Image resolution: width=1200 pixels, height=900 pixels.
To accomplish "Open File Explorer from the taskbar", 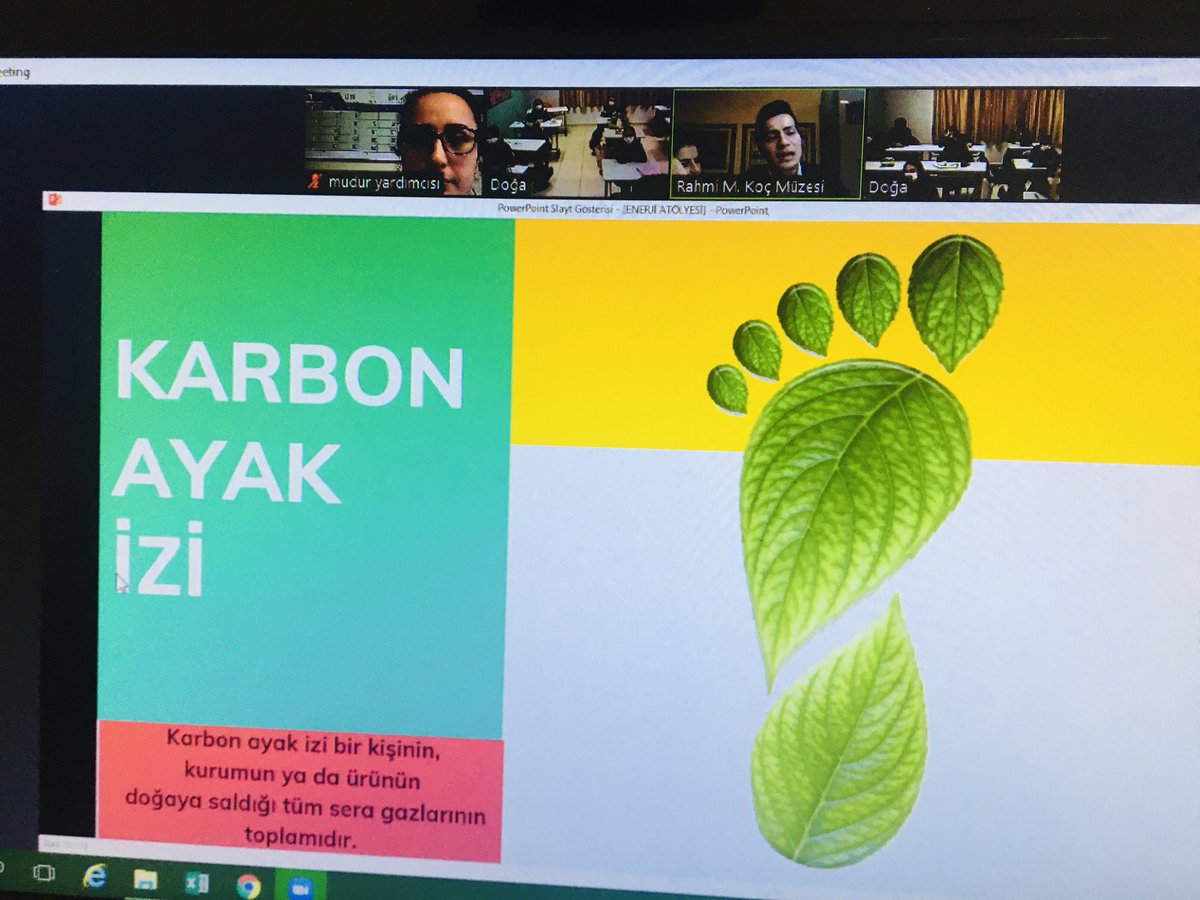I will tap(146, 880).
